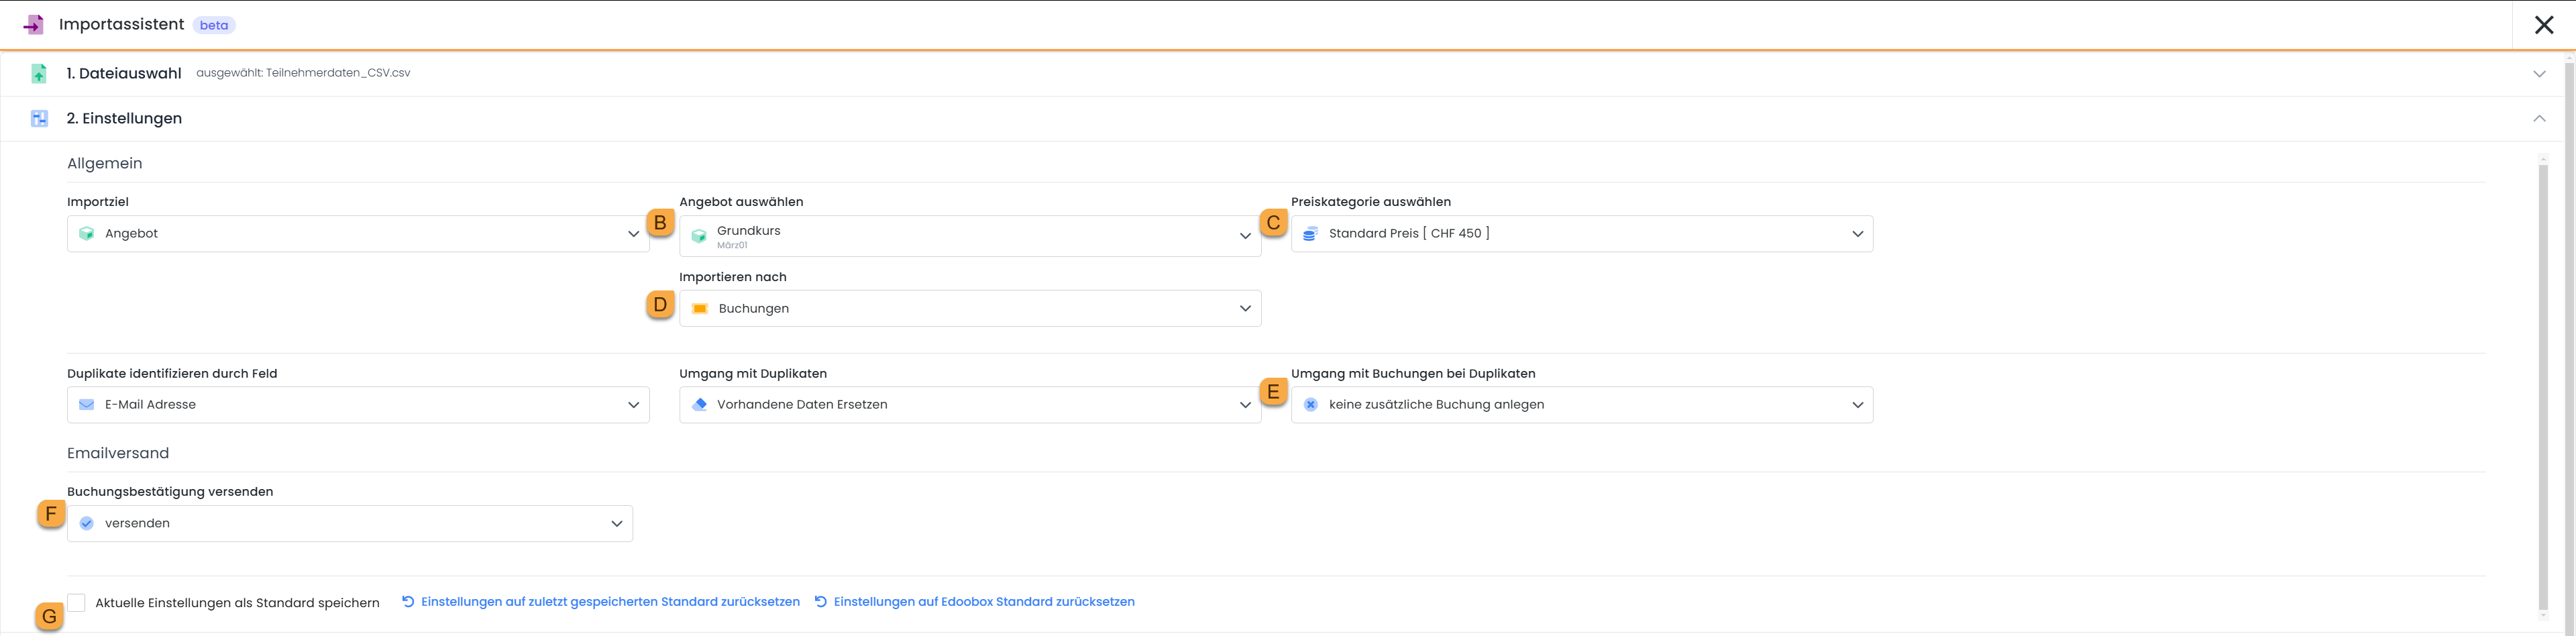This screenshot has width=2576, height=636.
Task: Collapse the 2. Einstellungen section chevron
Action: [x=2538, y=118]
